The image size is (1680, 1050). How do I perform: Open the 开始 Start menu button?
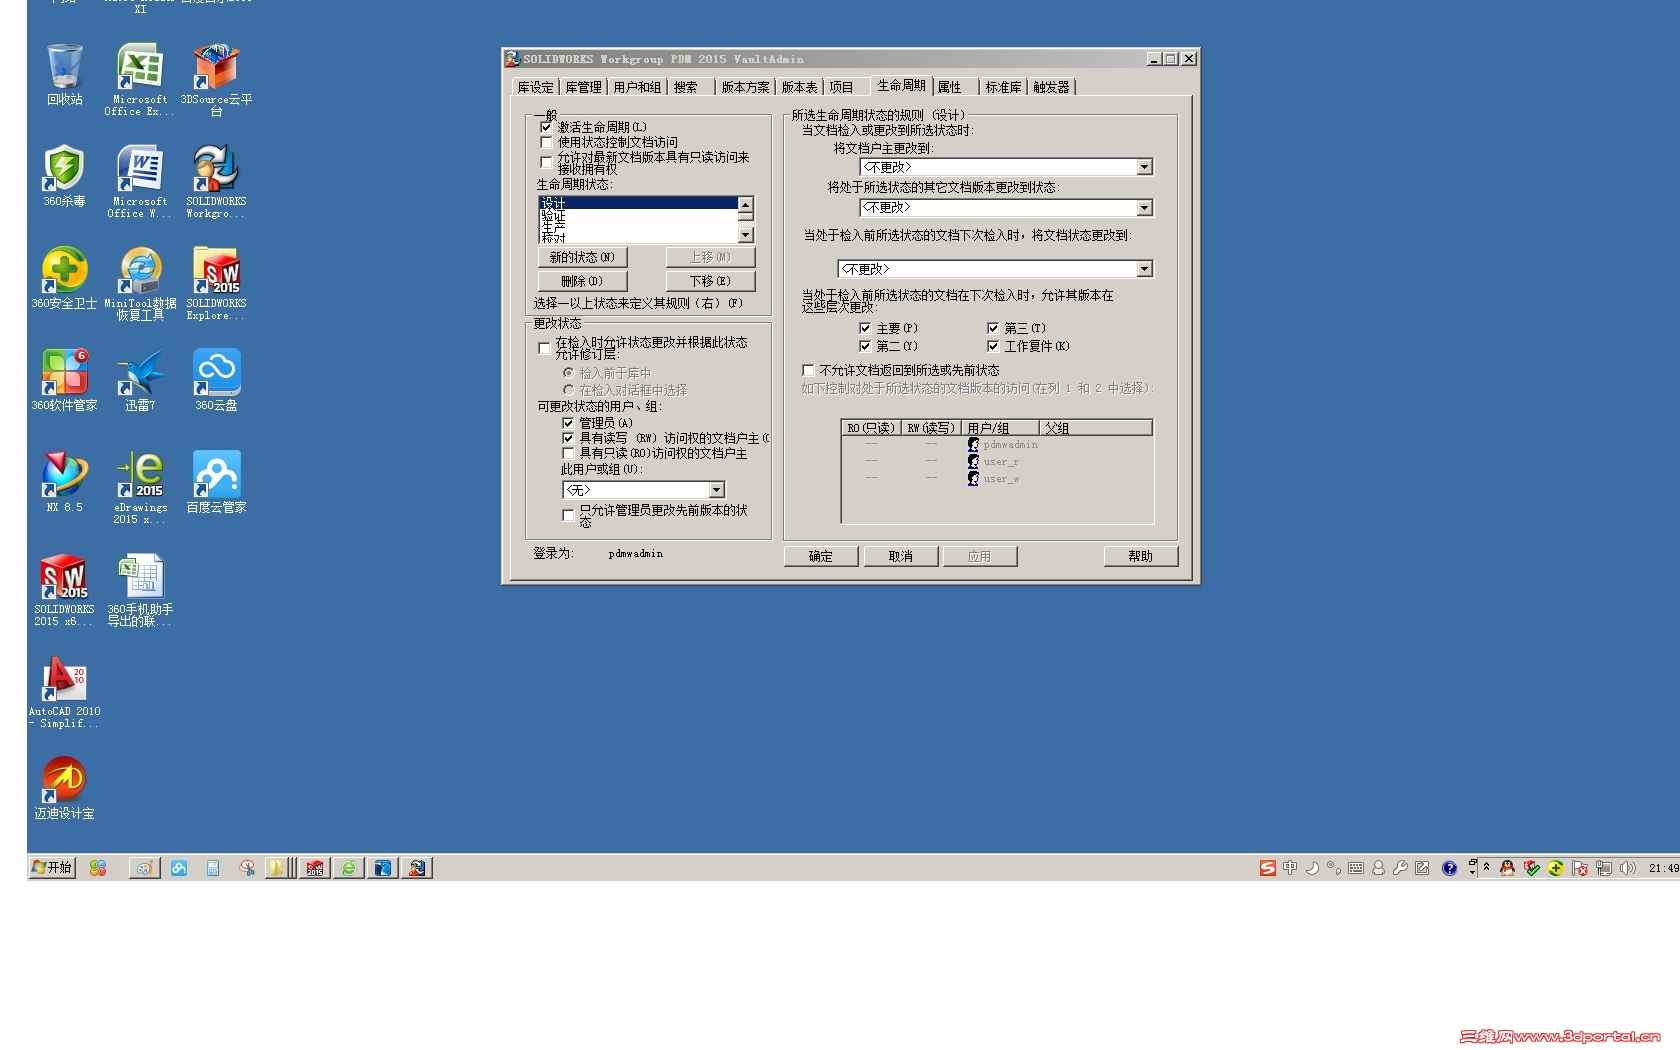(52, 868)
